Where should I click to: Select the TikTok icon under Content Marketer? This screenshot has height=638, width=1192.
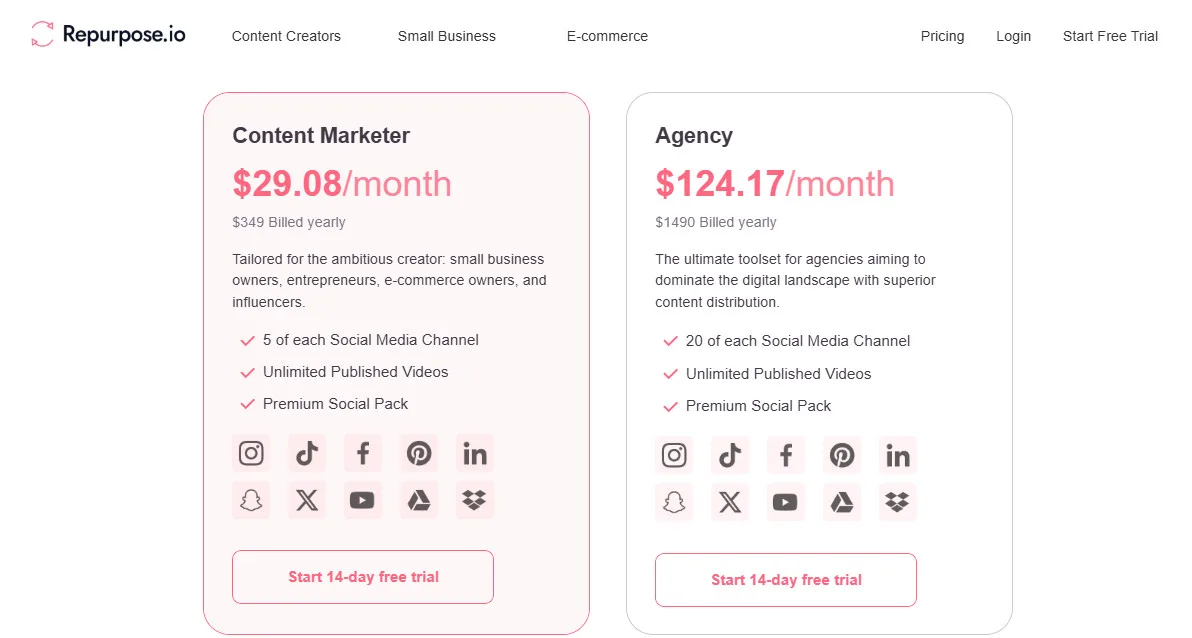(x=307, y=453)
